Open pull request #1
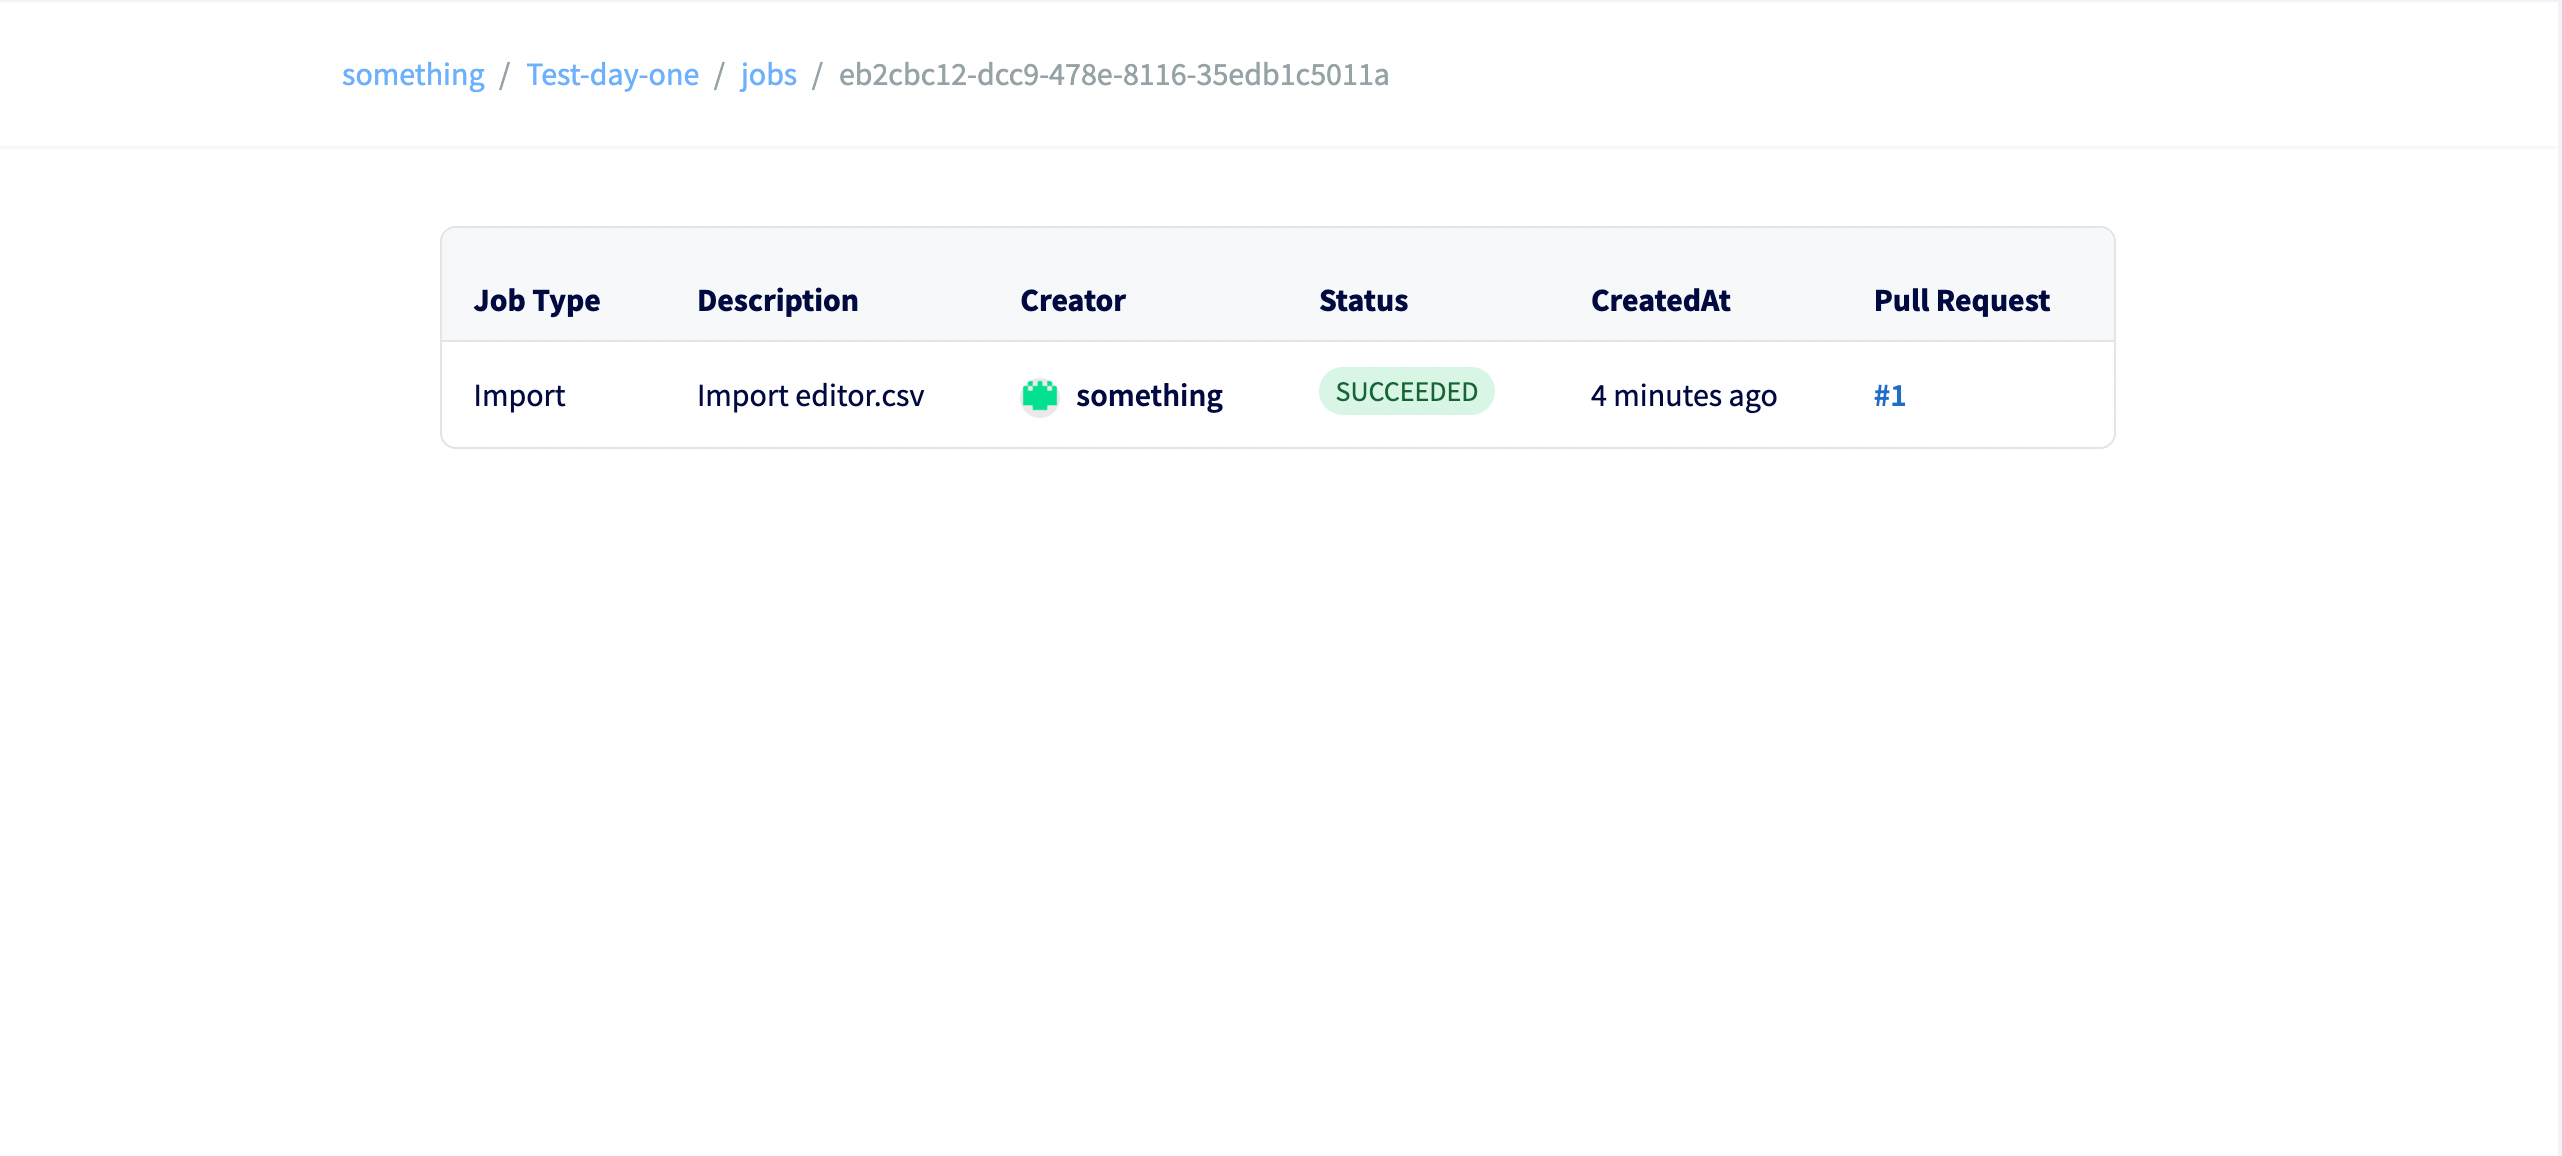 (1889, 395)
